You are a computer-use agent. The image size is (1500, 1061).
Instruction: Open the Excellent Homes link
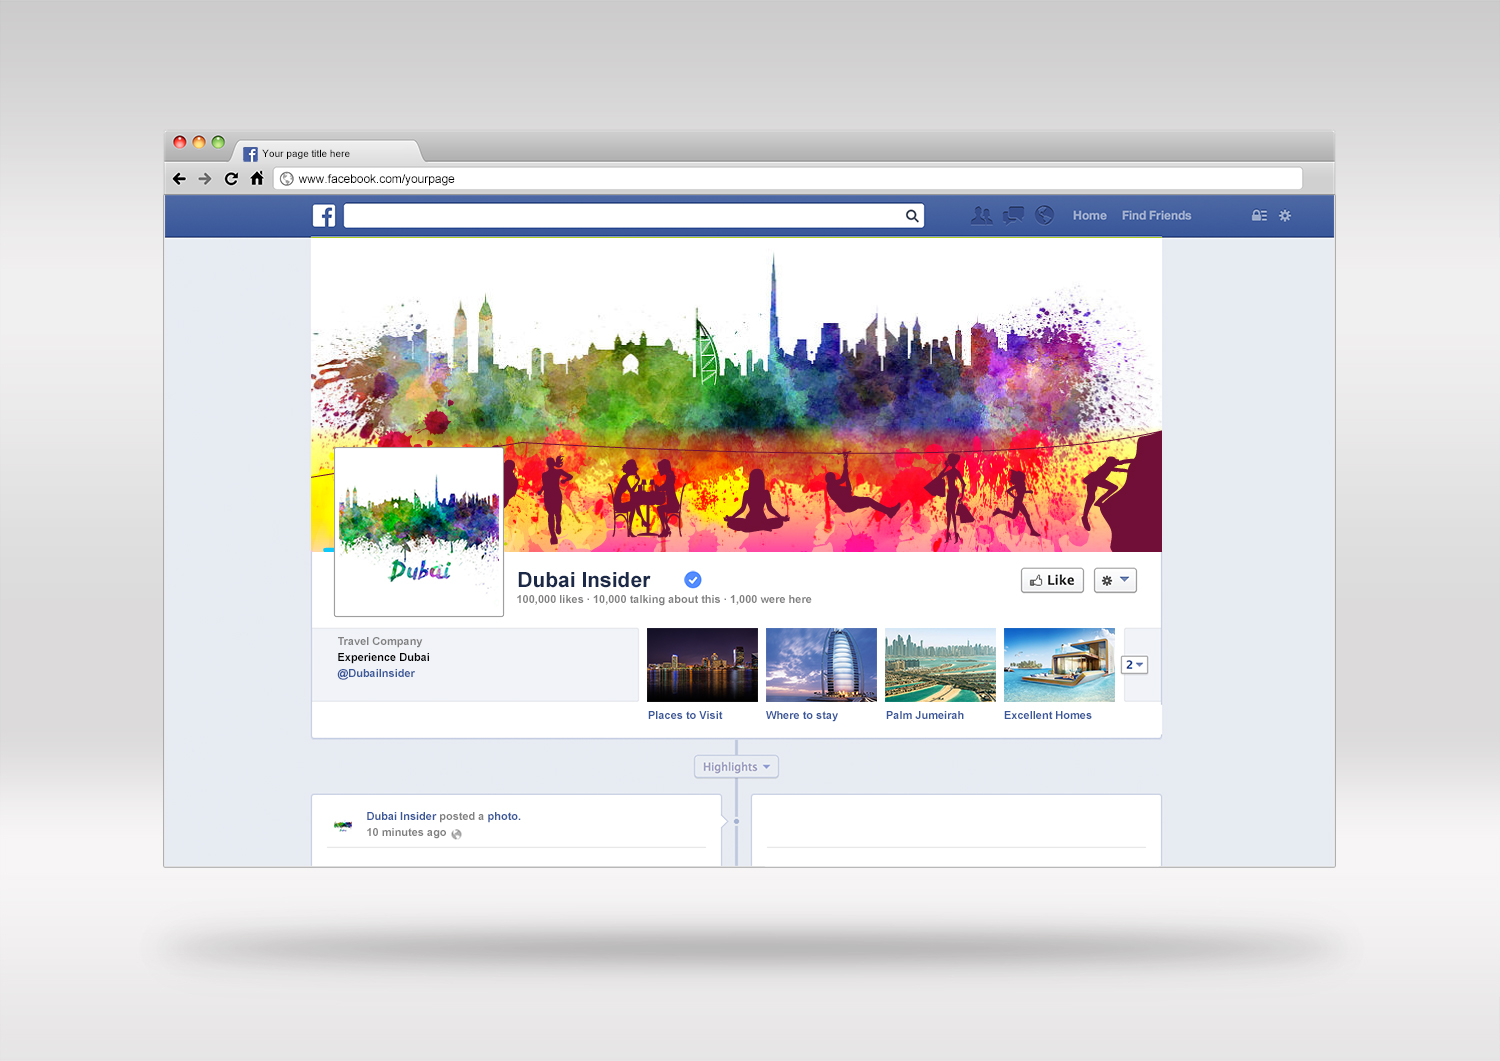click(x=1048, y=715)
